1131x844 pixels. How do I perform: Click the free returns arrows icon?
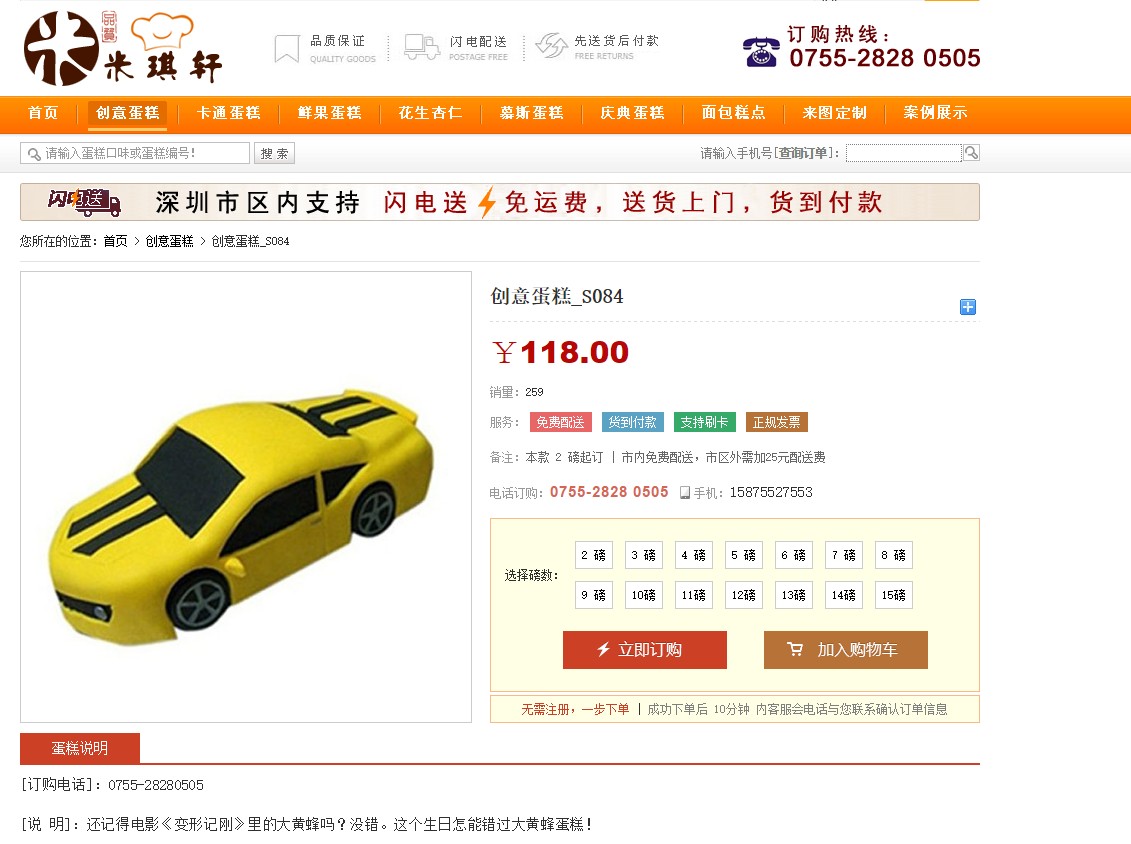click(x=552, y=45)
